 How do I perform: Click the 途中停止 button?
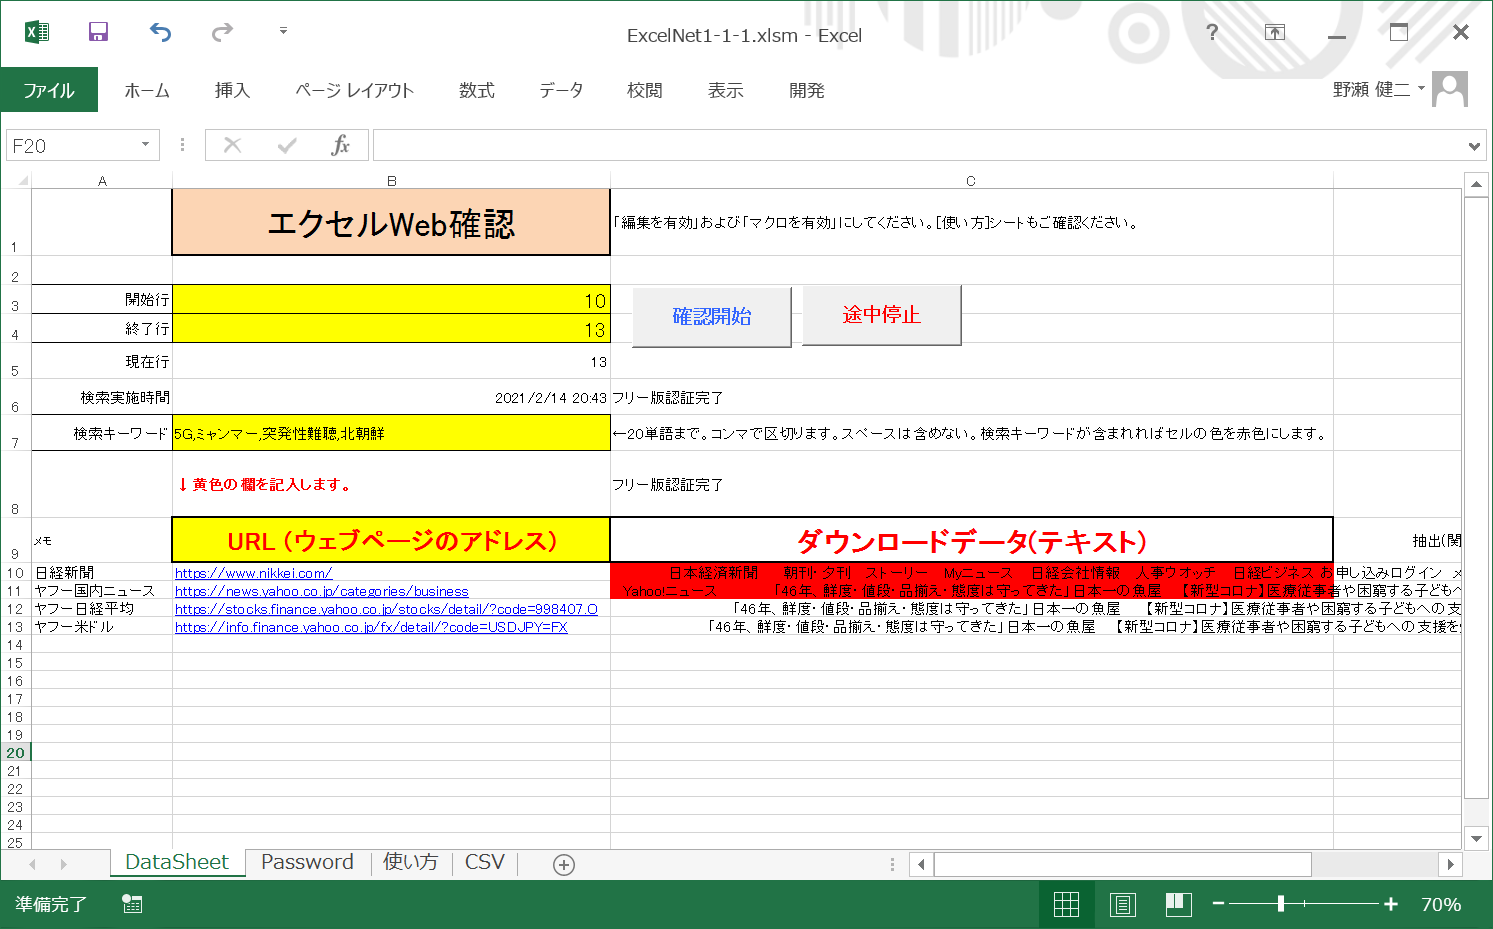[881, 315]
